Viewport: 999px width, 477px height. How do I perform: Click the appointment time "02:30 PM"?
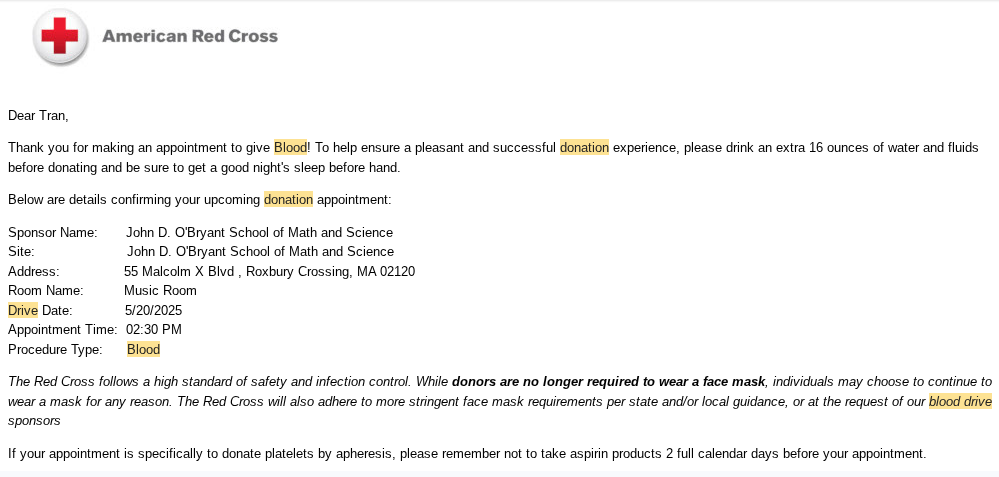[x=154, y=330]
